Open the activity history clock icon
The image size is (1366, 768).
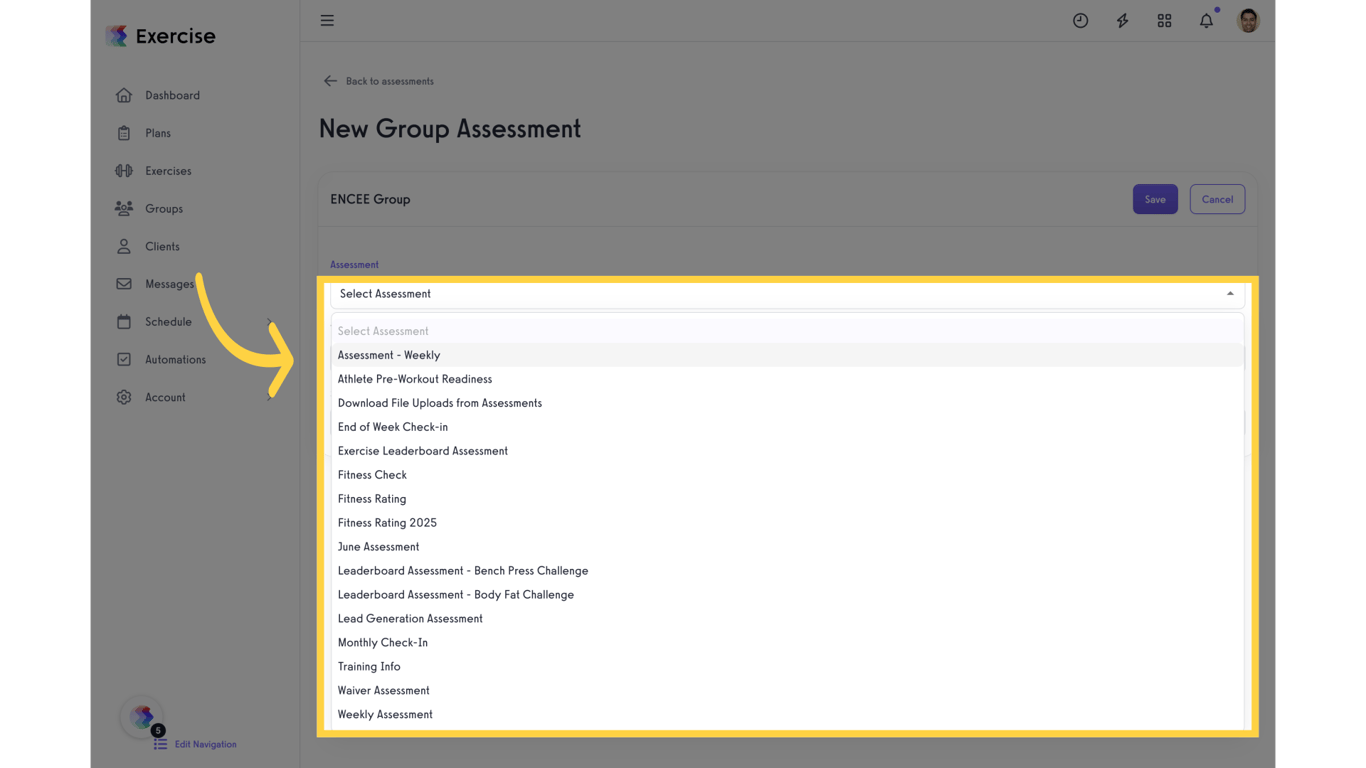pyautogui.click(x=1080, y=20)
